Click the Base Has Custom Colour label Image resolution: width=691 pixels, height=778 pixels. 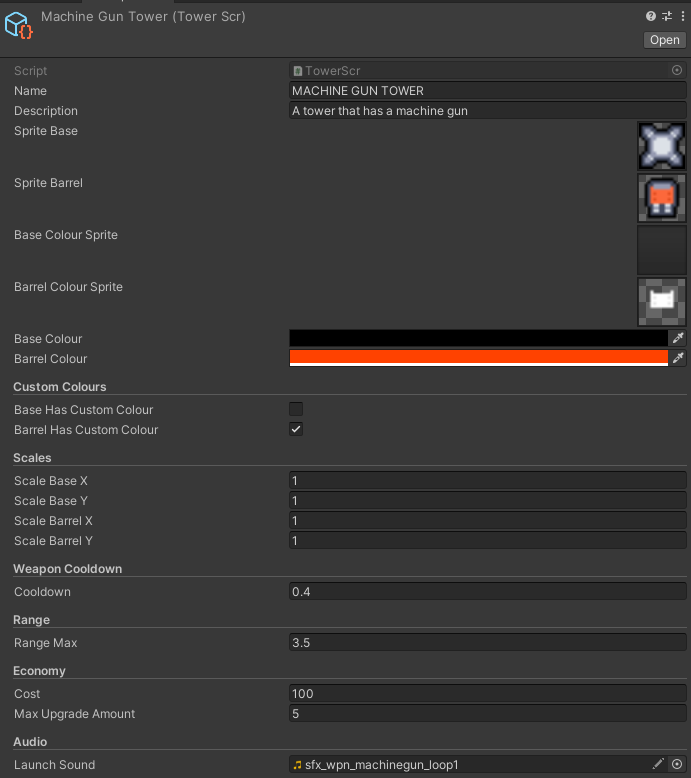pos(83,409)
